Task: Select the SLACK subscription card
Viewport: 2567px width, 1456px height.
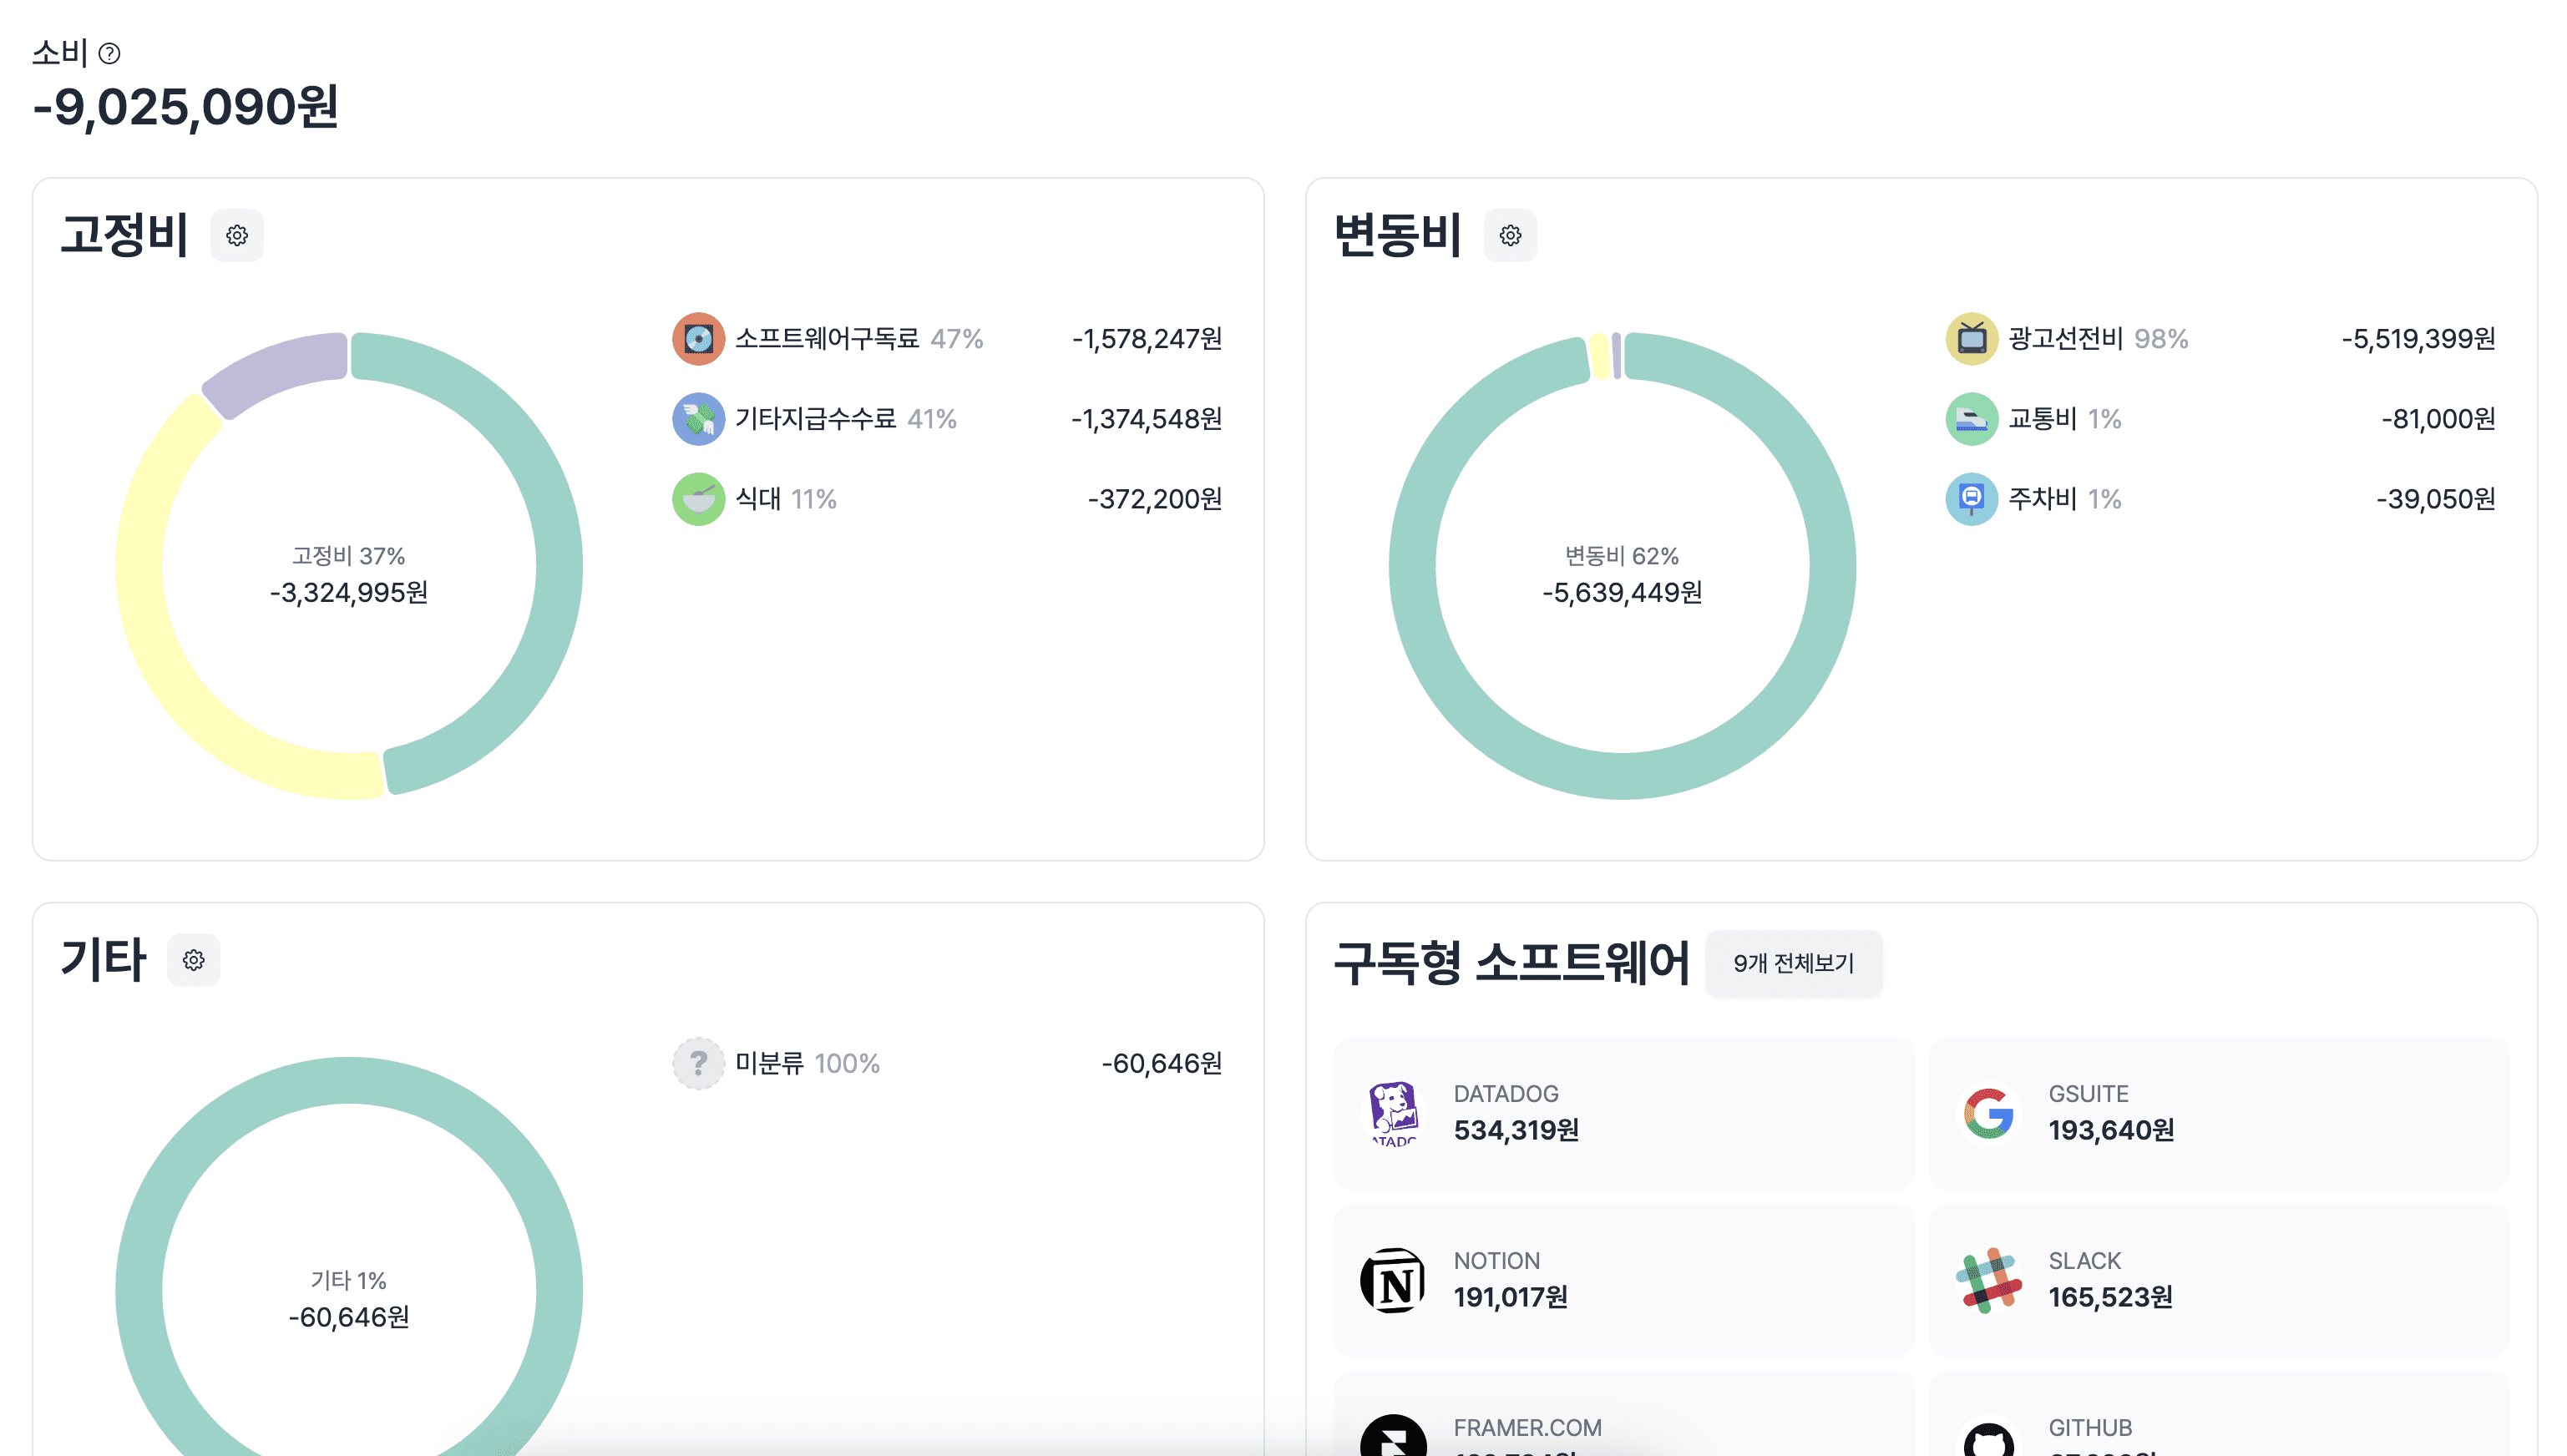Action: pyautogui.click(x=2218, y=1280)
